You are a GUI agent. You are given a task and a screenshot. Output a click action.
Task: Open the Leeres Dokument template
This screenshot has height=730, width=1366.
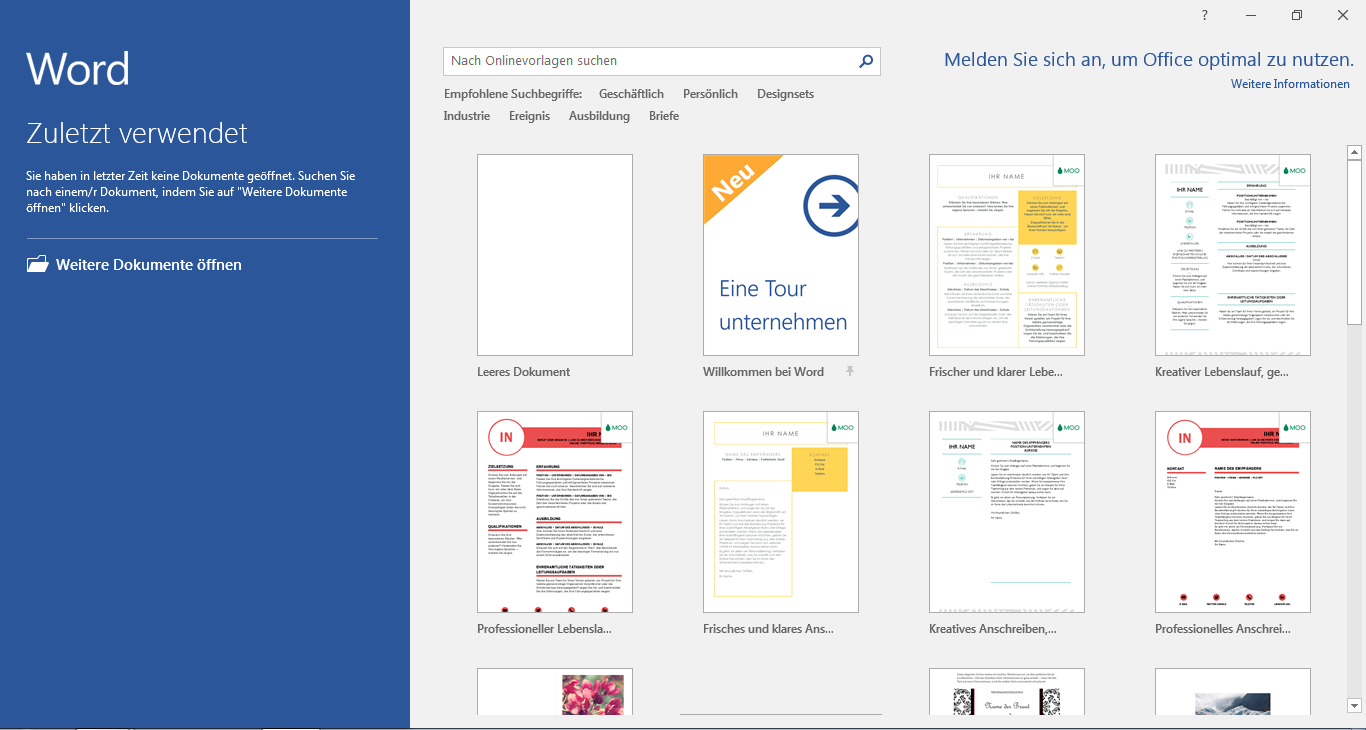[555, 255]
